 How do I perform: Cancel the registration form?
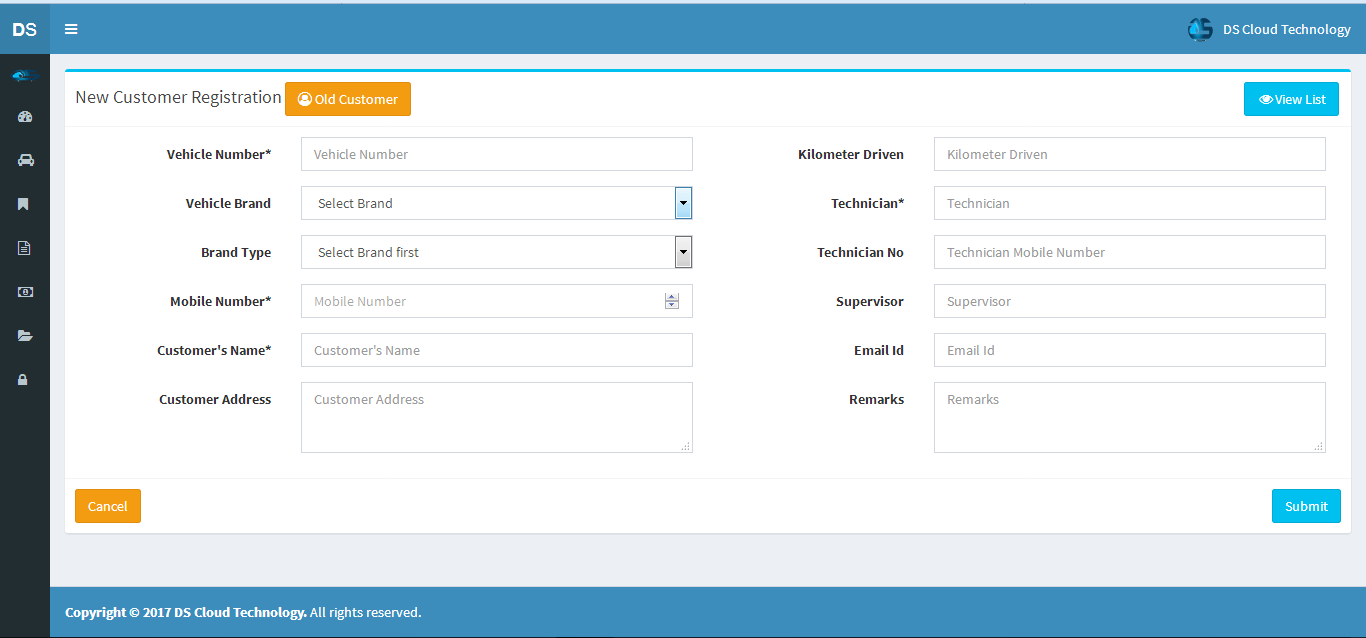[107, 506]
